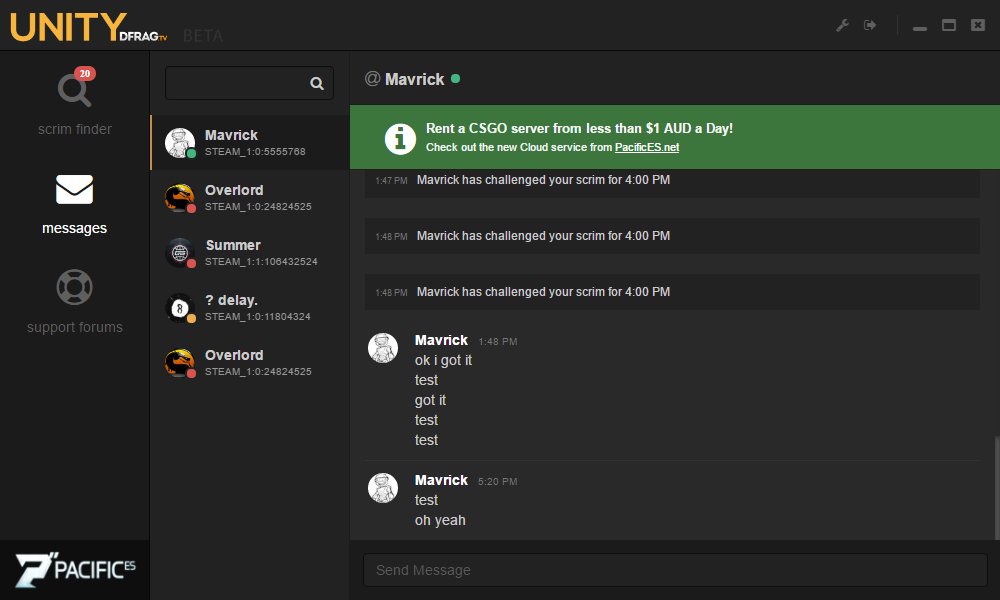The image size is (1000, 600).
Task: Switch to scrim finder label
Action: pyautogui.click(x=75, y=129)
